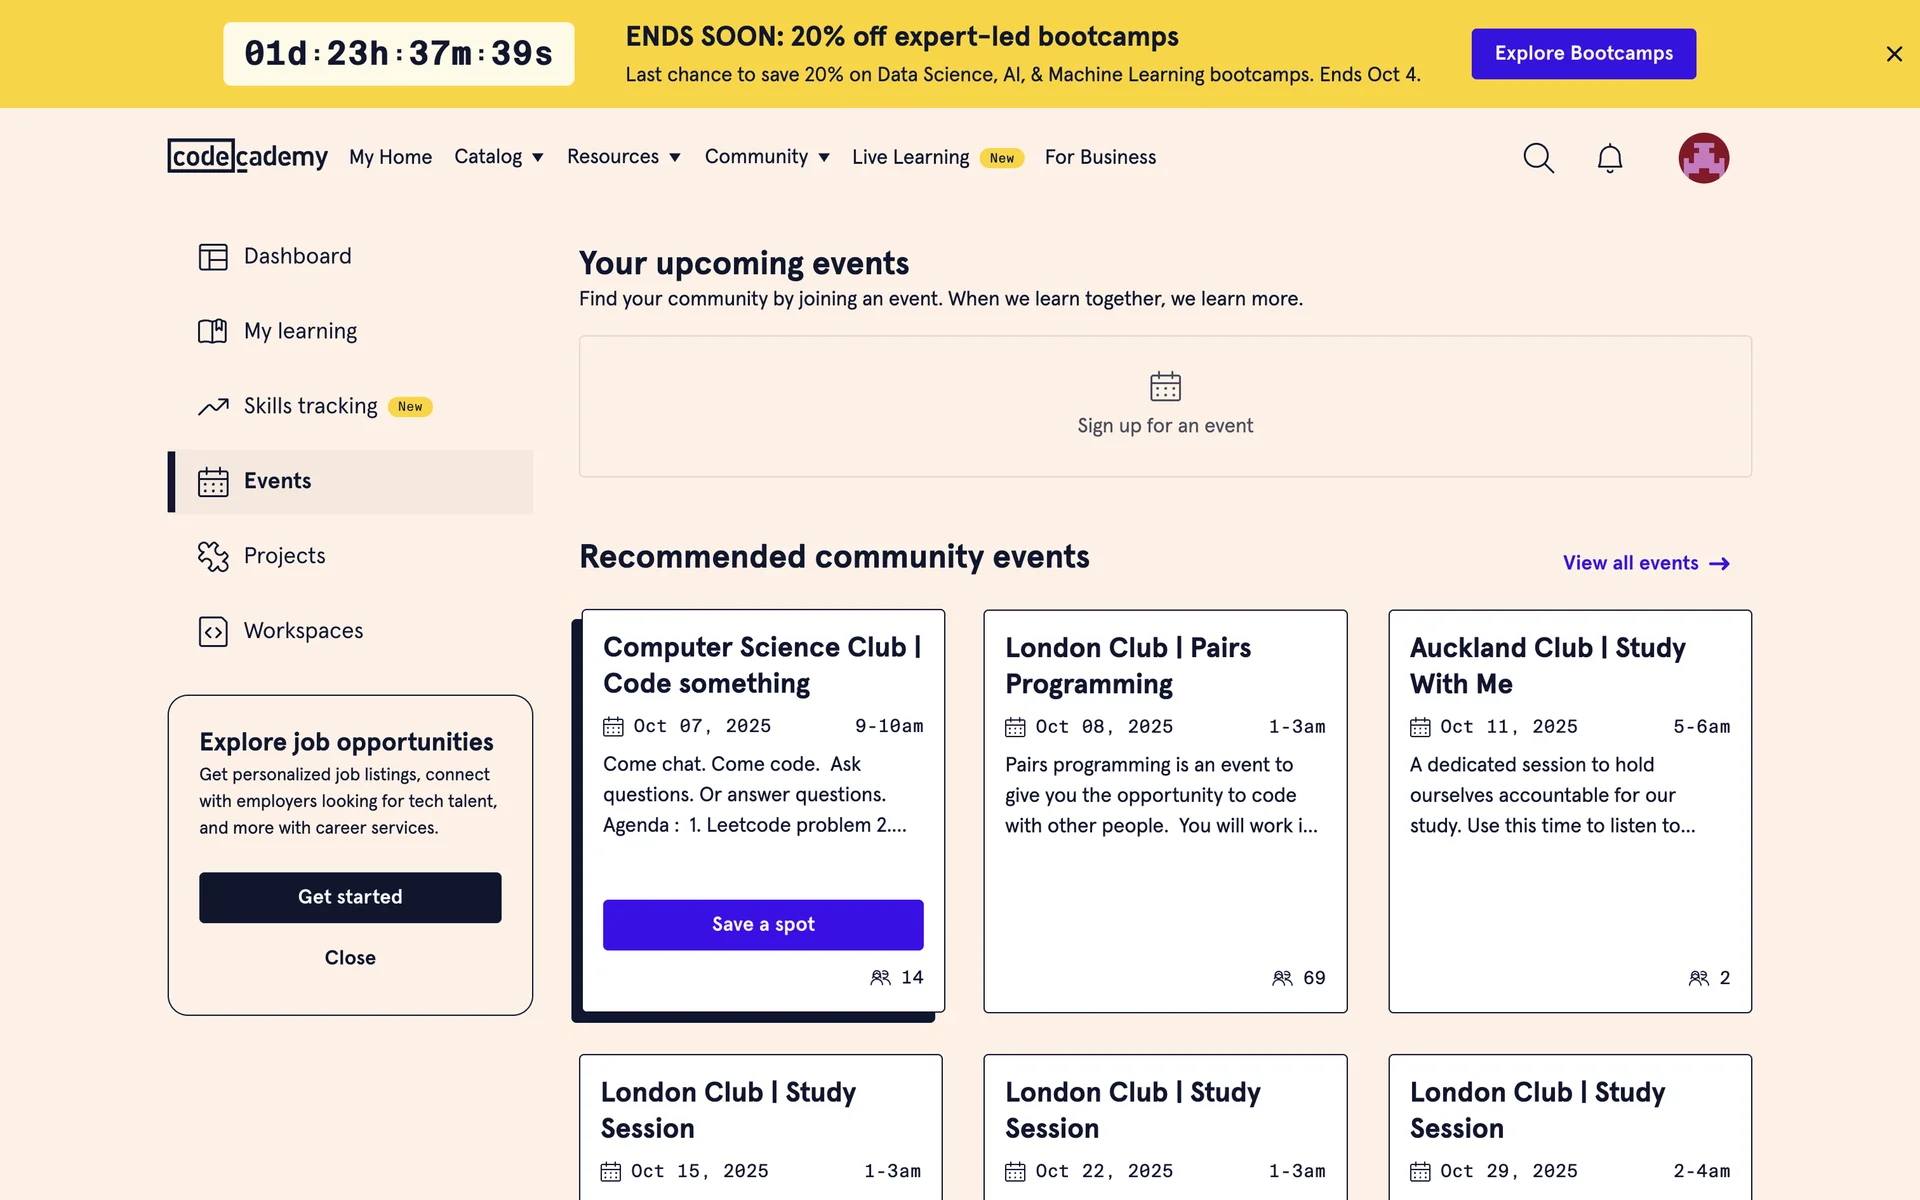The image size is (1920, 1200).
Task: Click Save a spot button
Action: [762, 924]
